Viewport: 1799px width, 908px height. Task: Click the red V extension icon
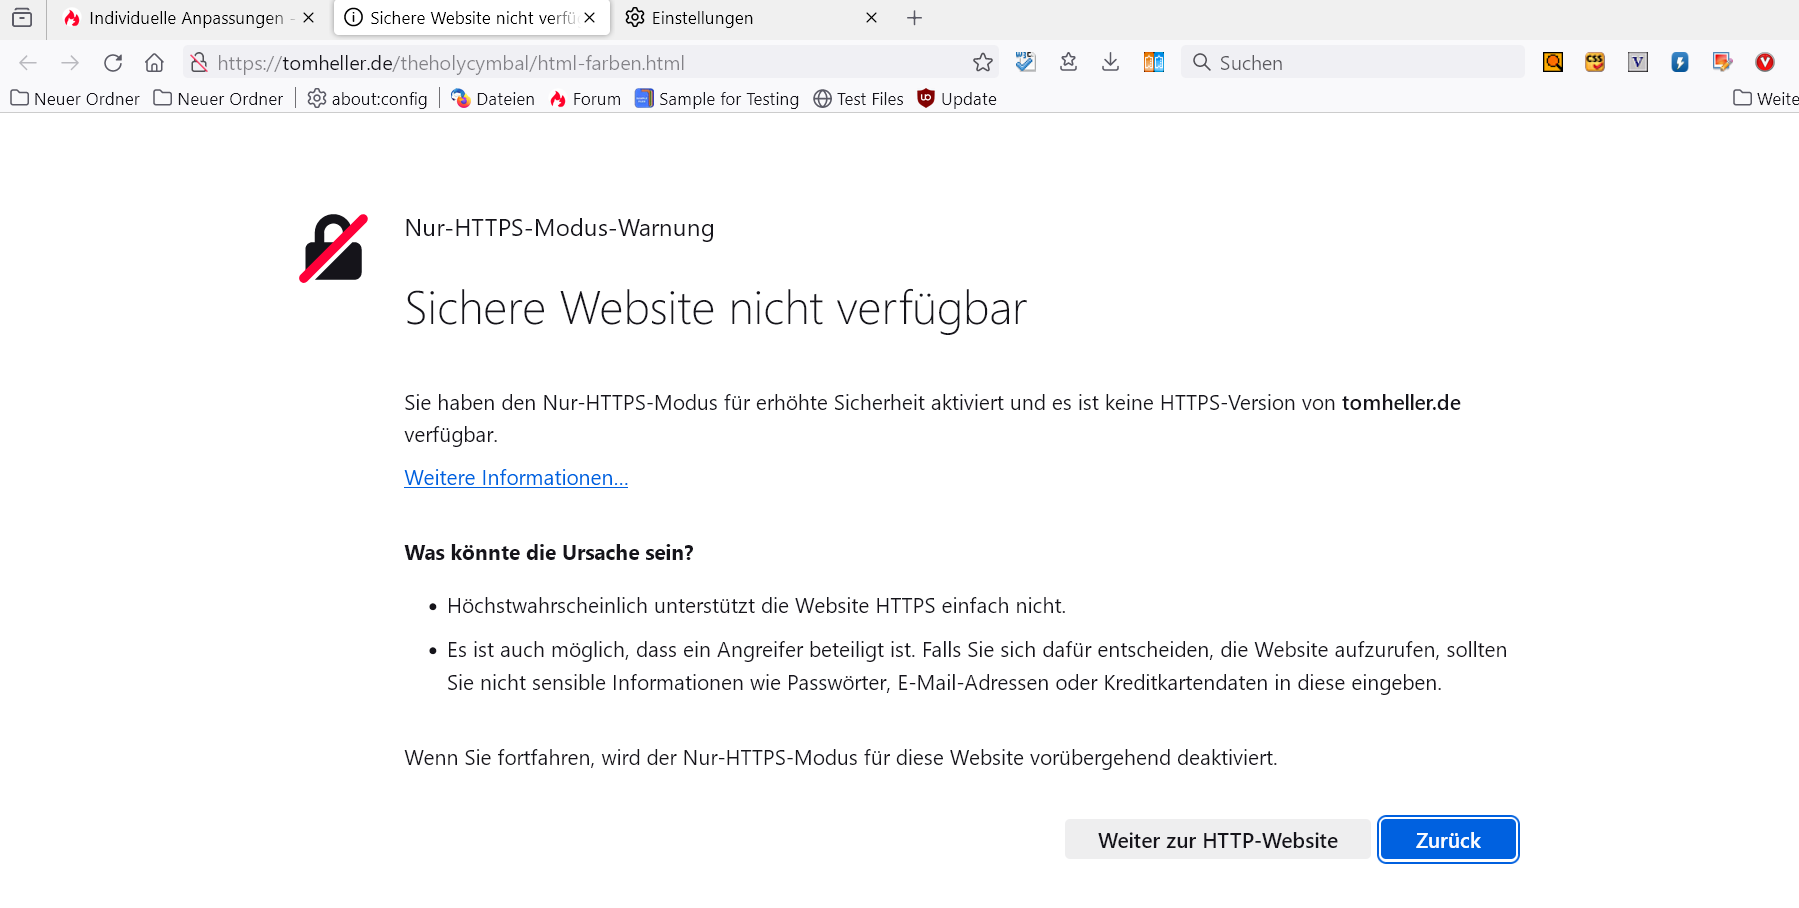(x=1765, y=63)
